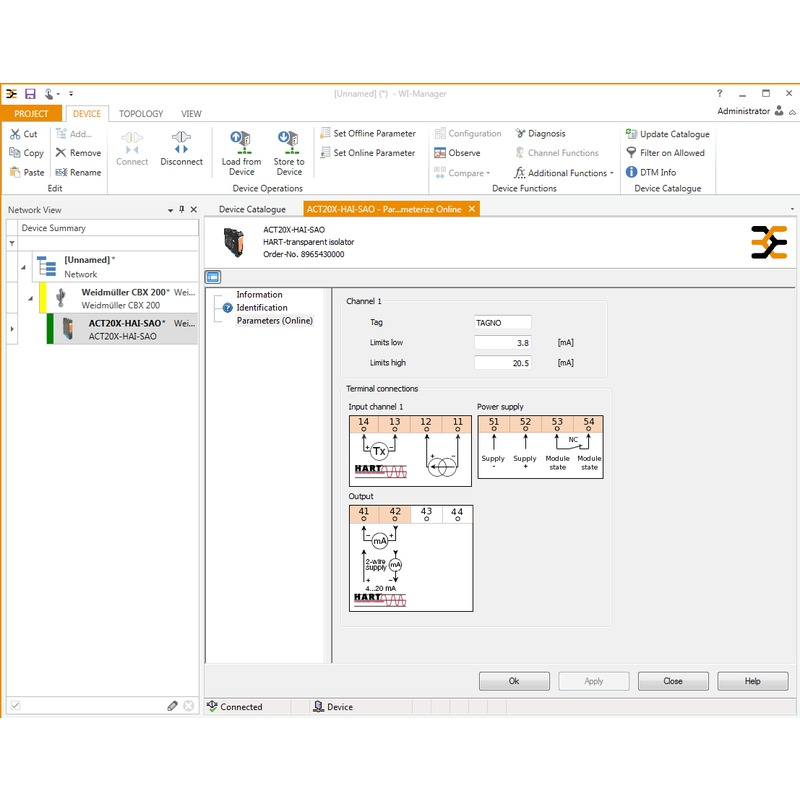Open the Network View panel options arrow
This screenshot has width=800, height=800.
pos(170,210)
